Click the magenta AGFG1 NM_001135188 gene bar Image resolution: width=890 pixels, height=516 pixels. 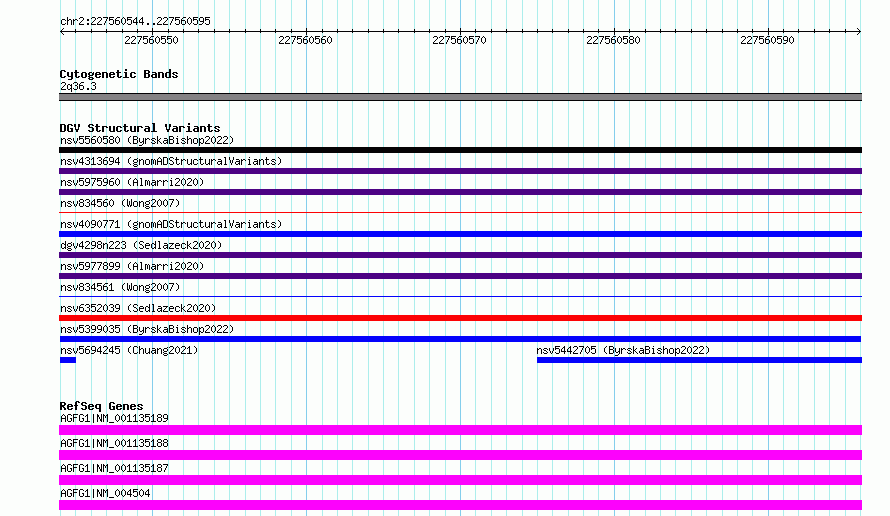tap(460, 455)
